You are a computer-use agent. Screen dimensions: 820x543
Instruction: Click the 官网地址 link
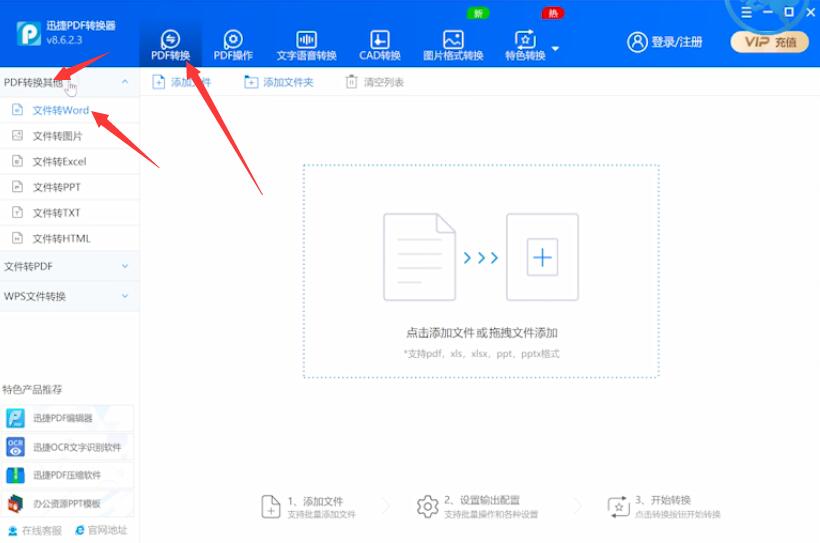coord(101,530)
